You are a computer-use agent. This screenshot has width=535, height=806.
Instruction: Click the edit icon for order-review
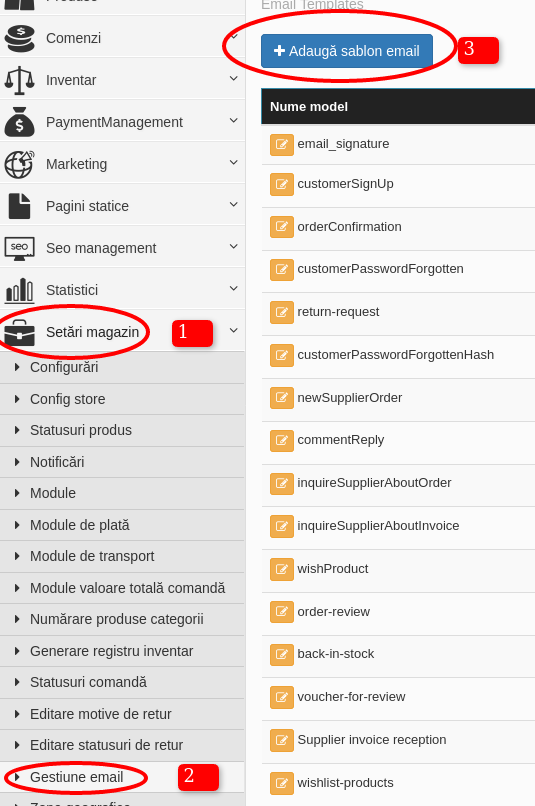(282, 612)
